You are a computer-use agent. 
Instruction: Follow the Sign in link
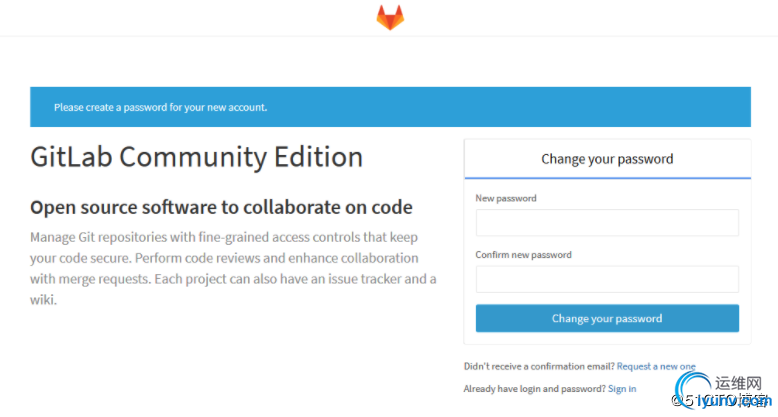coord(622,389)
